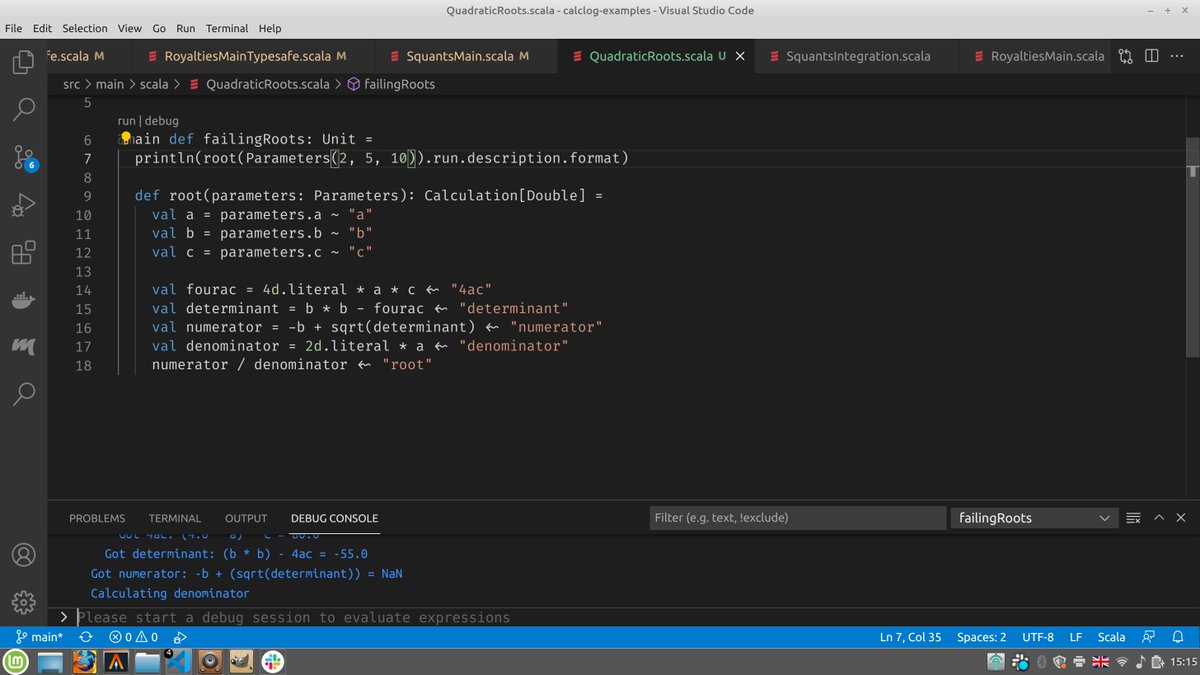Change the LF end-of-line sequence
The height and width of the screenshot is (675, 1200).
tap(1076, 637)
